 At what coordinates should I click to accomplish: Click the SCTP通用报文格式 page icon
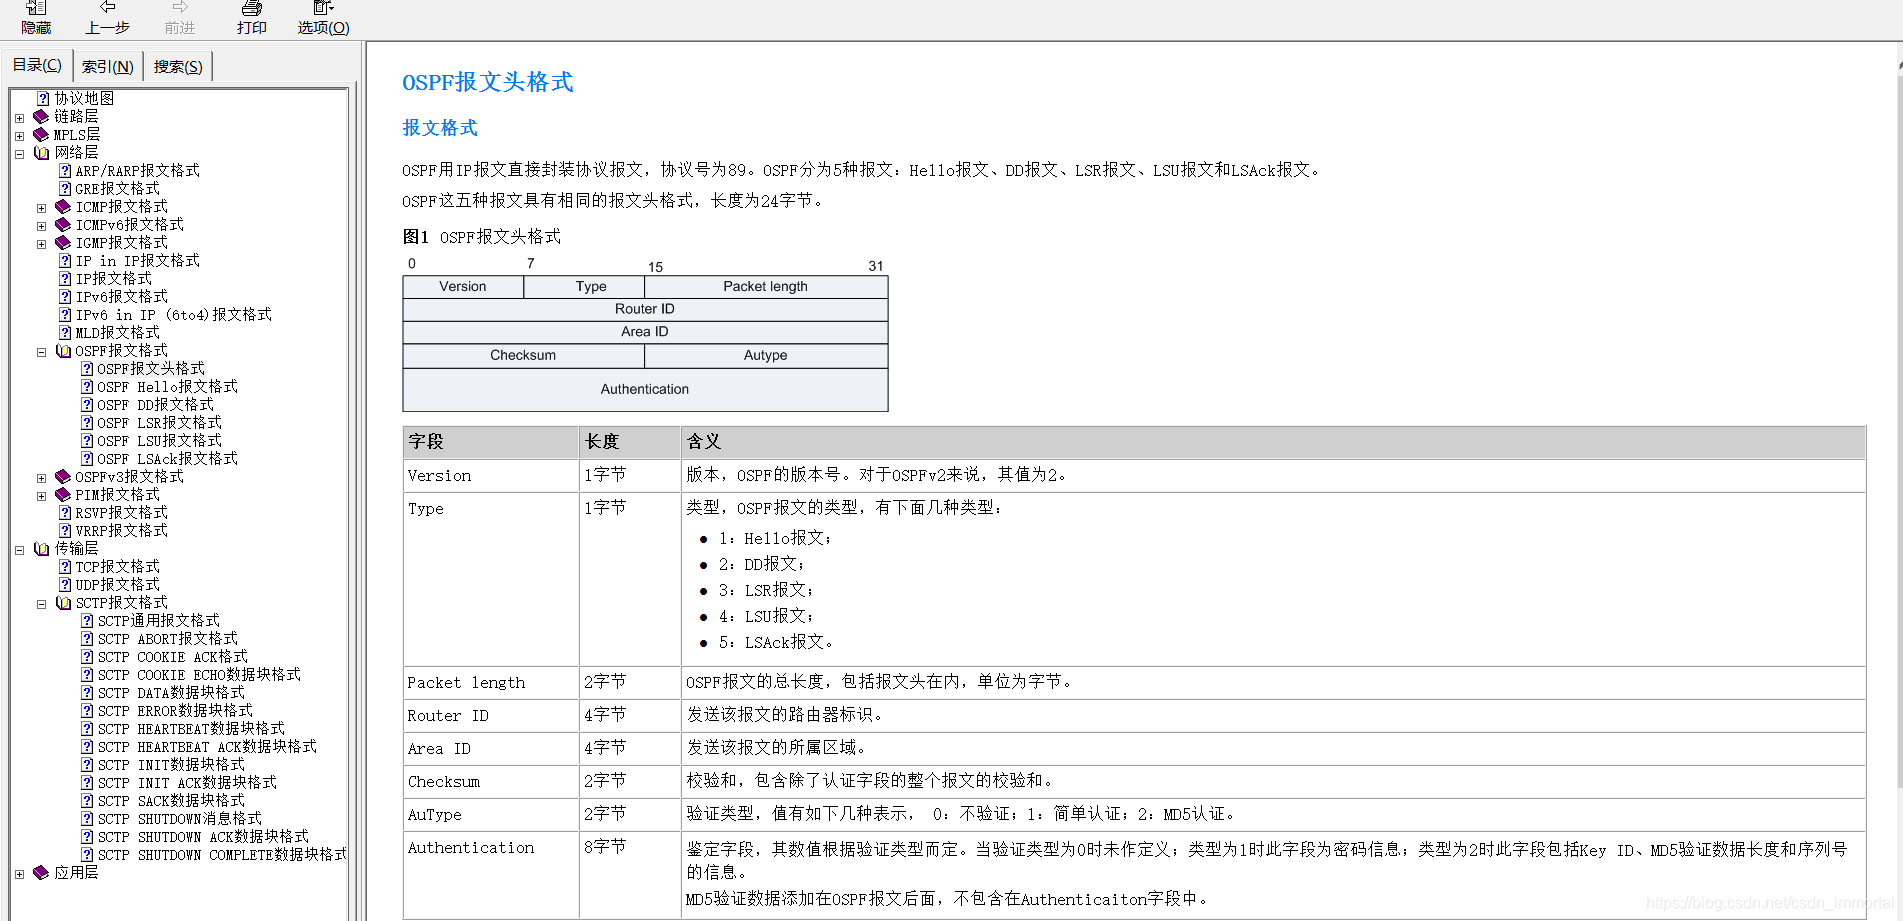(x=87, y=621)
